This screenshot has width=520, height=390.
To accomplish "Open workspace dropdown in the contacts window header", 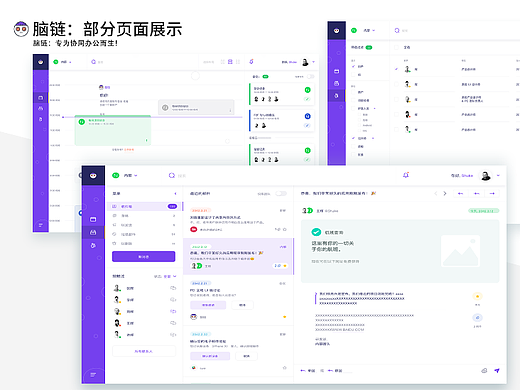I will [x=369, y=30].
